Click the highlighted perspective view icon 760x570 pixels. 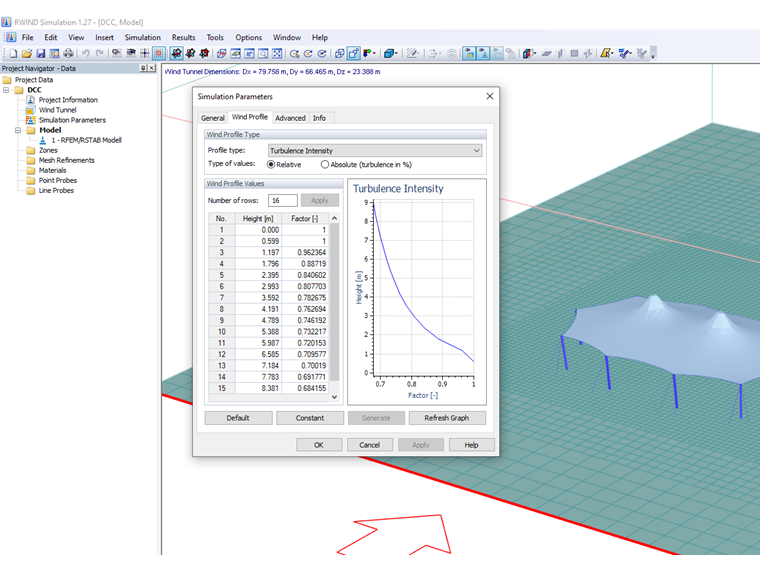[x=353, y=53]
